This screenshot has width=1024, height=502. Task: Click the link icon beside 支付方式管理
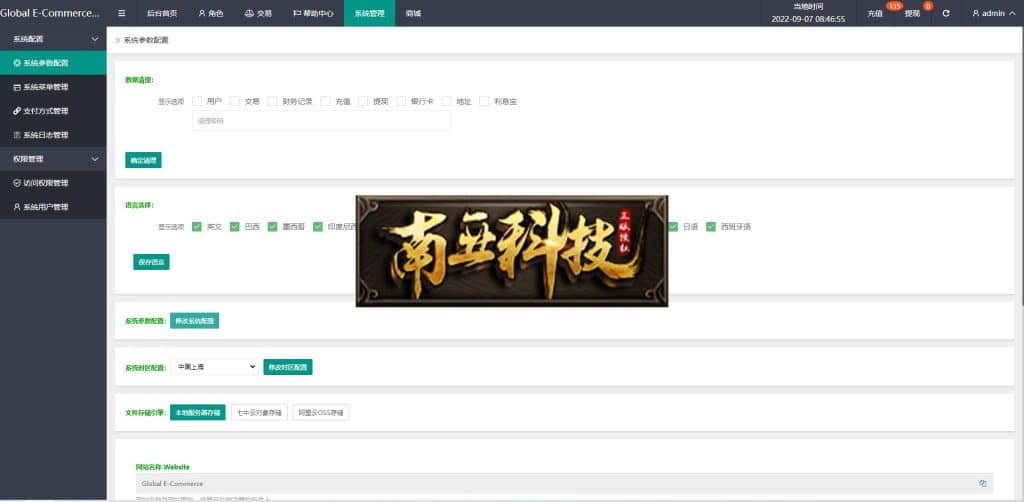coord(17,111)
